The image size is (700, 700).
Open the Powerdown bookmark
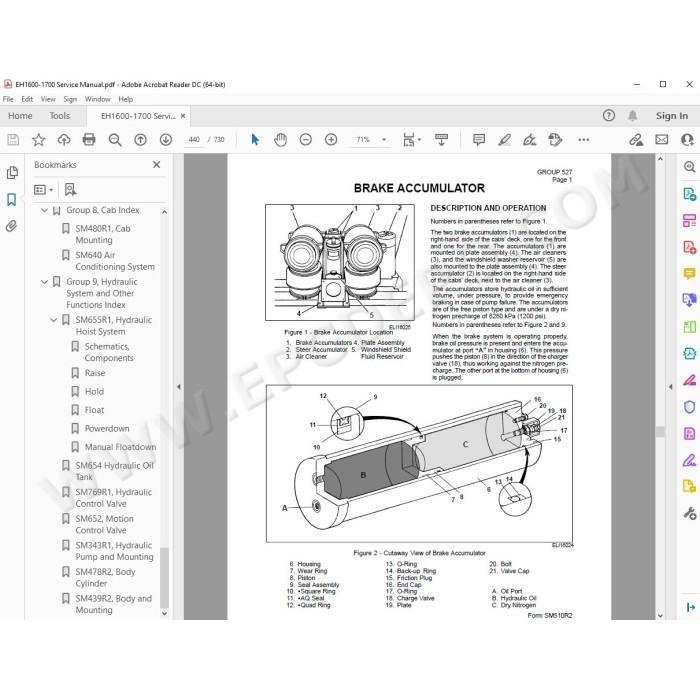click(107, 429)
